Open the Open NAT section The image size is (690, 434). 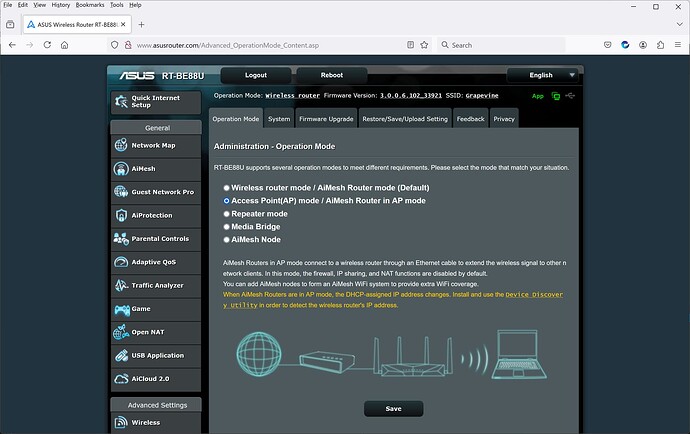click(156, 332)
